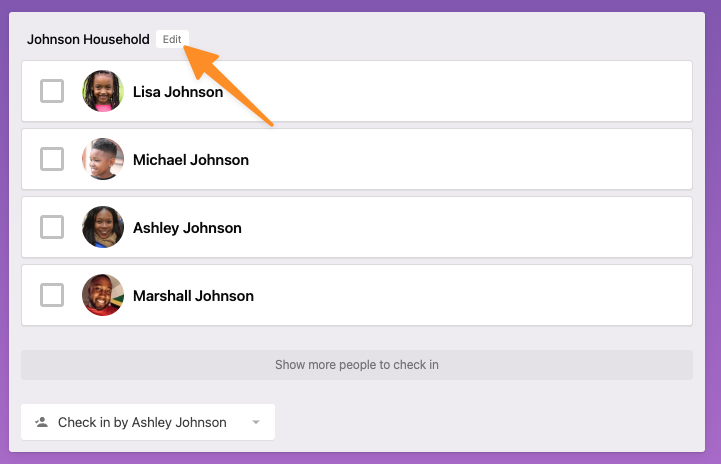Click Marshall Johnson's profile photo
Viewport: 721px width, 464px height.
click(103, 295)
